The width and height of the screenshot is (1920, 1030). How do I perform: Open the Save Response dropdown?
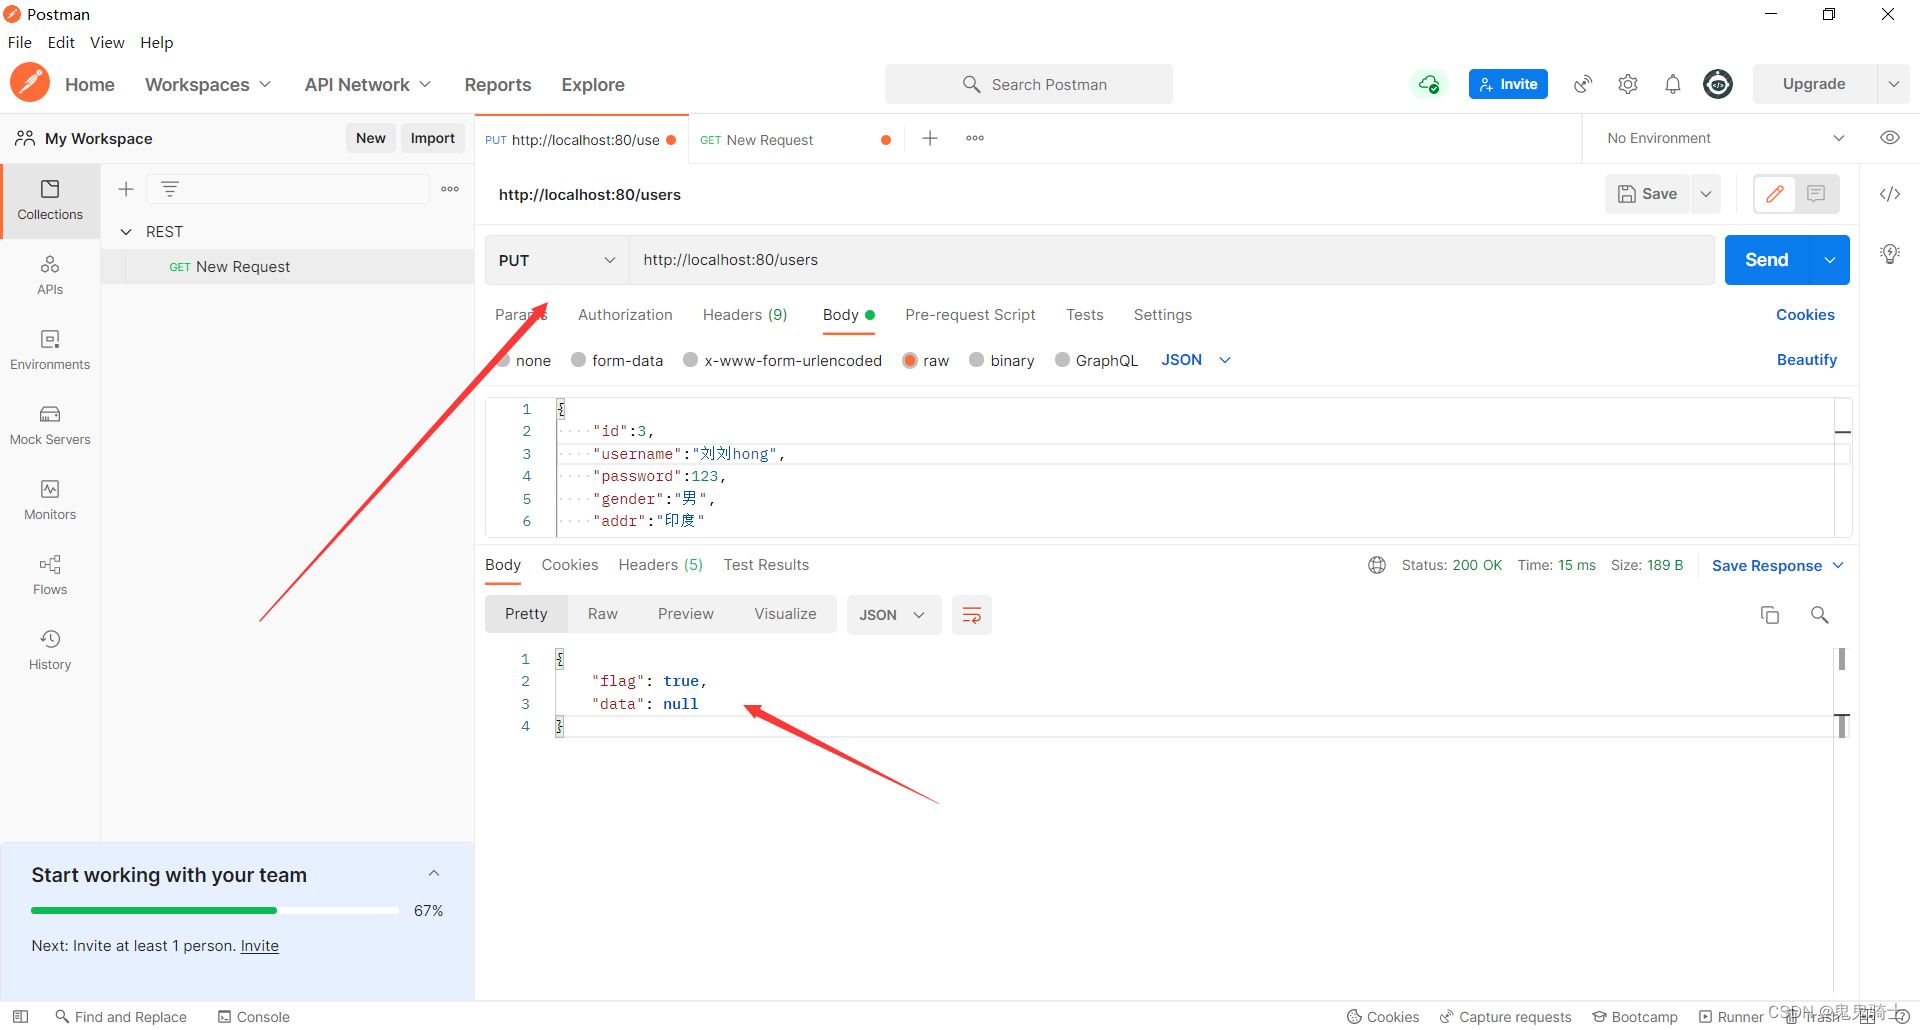tap(1778, 566)
